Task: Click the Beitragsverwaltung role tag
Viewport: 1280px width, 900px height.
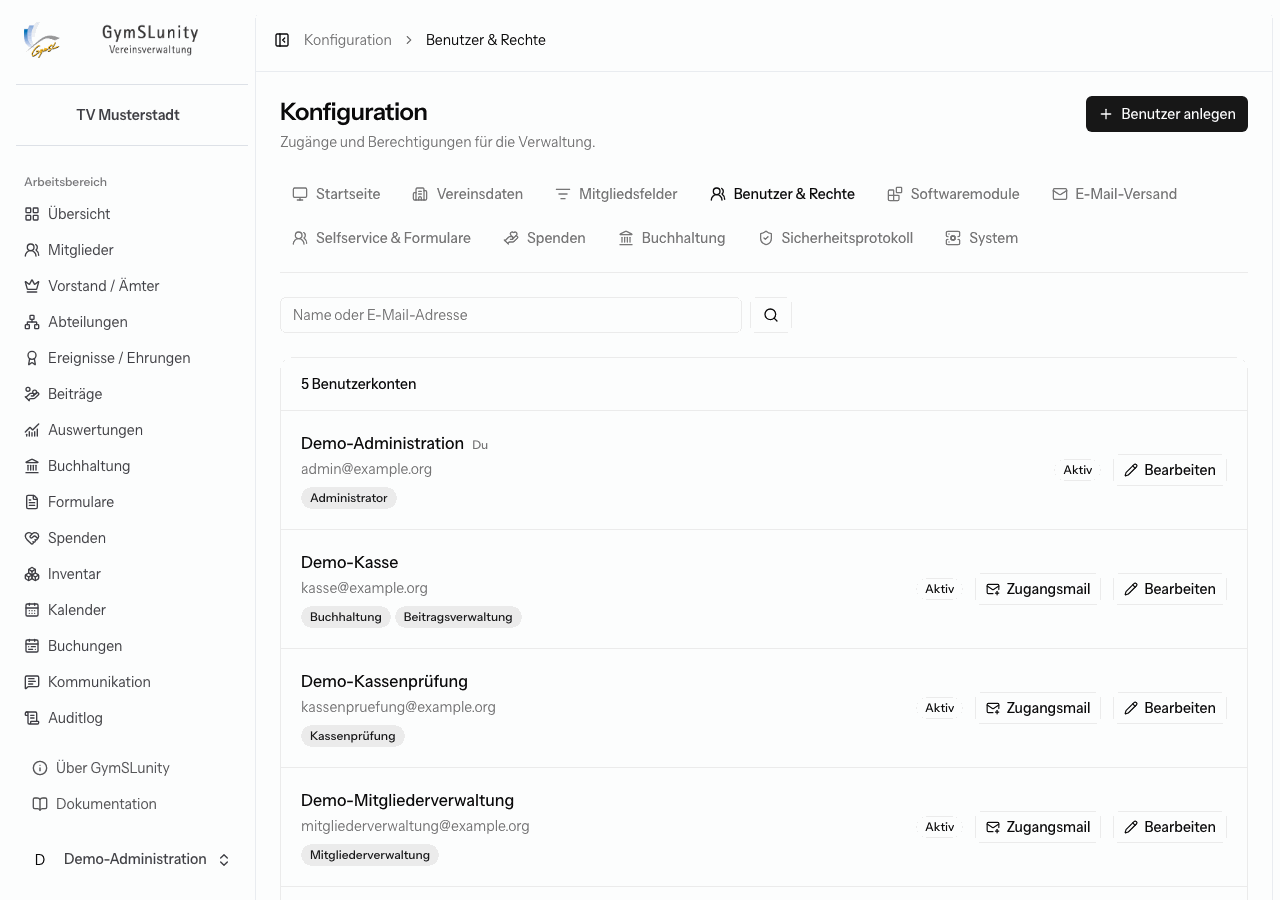Action: coord(458,617)
